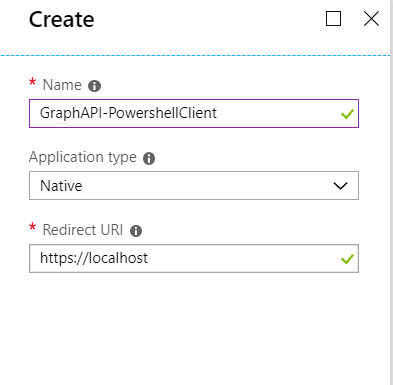Viewport: 393px width, 385px height.
Task: Close the Create blade with X
Action: (371, 19)
